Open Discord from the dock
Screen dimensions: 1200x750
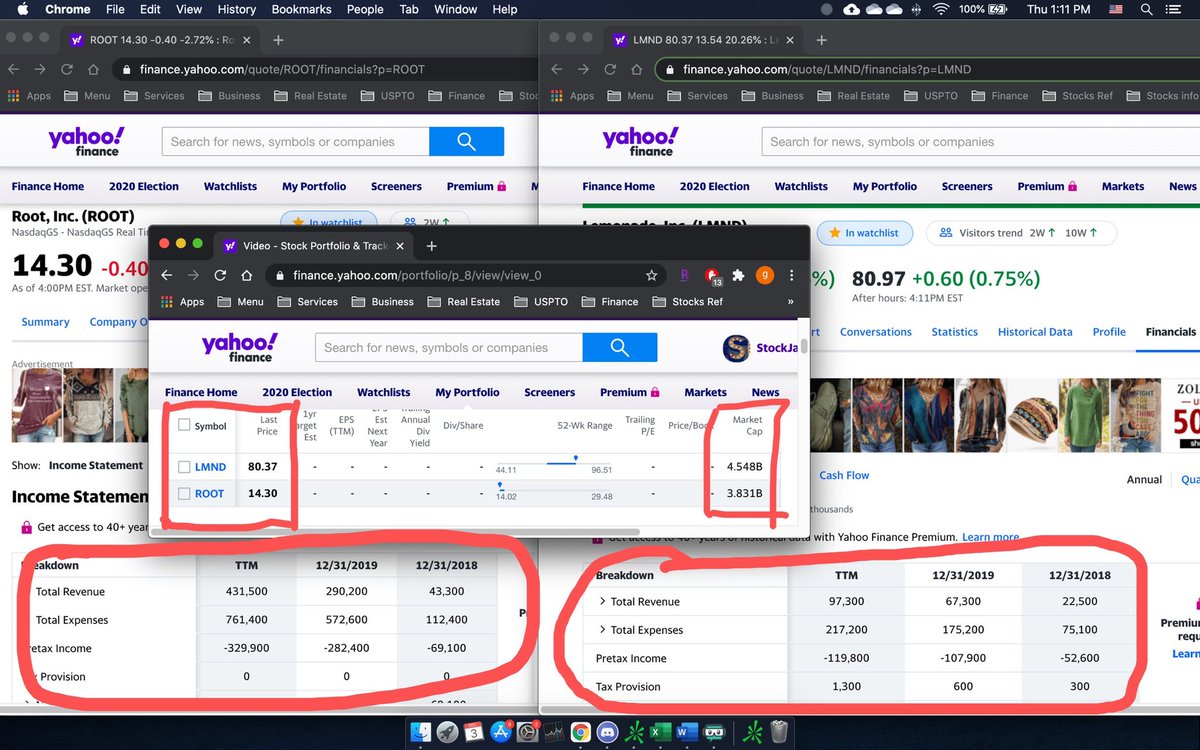pyautogui.click(x=606, y=733)
